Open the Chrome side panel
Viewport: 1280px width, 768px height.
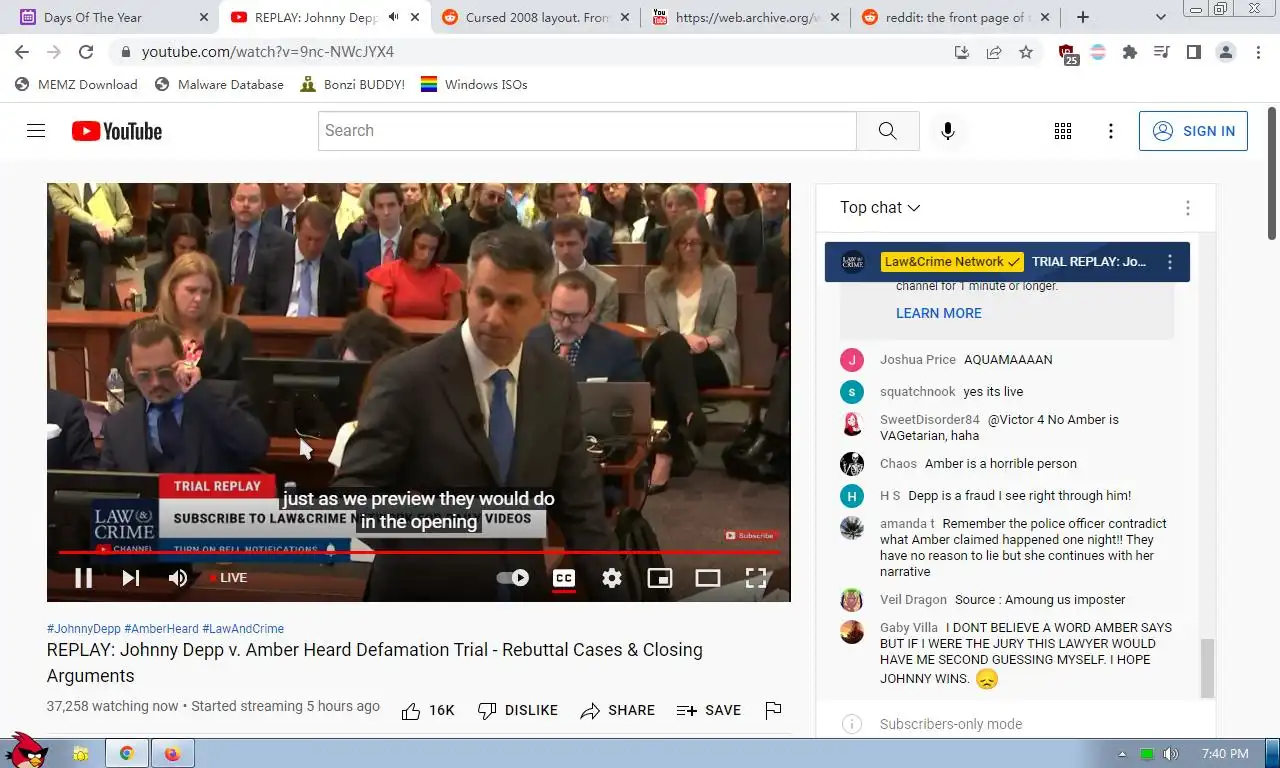click(x=1194, y=52)
